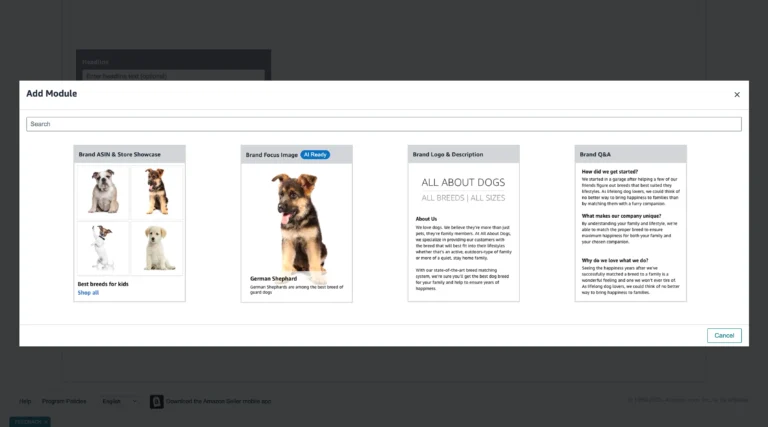This screenshot has height=427, width=768.
Task: Choose the Brand Focus Image module
Action: pos(296,223)
